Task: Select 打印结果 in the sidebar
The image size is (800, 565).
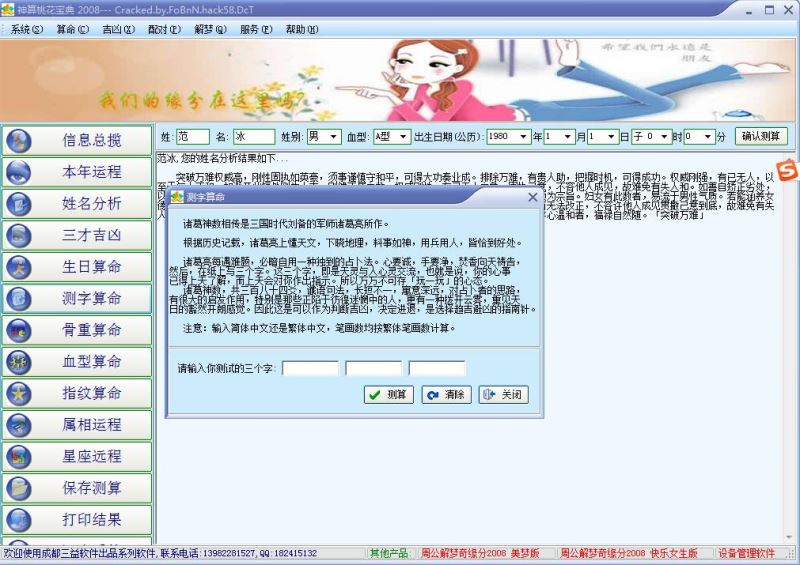Action: [77, 520]
